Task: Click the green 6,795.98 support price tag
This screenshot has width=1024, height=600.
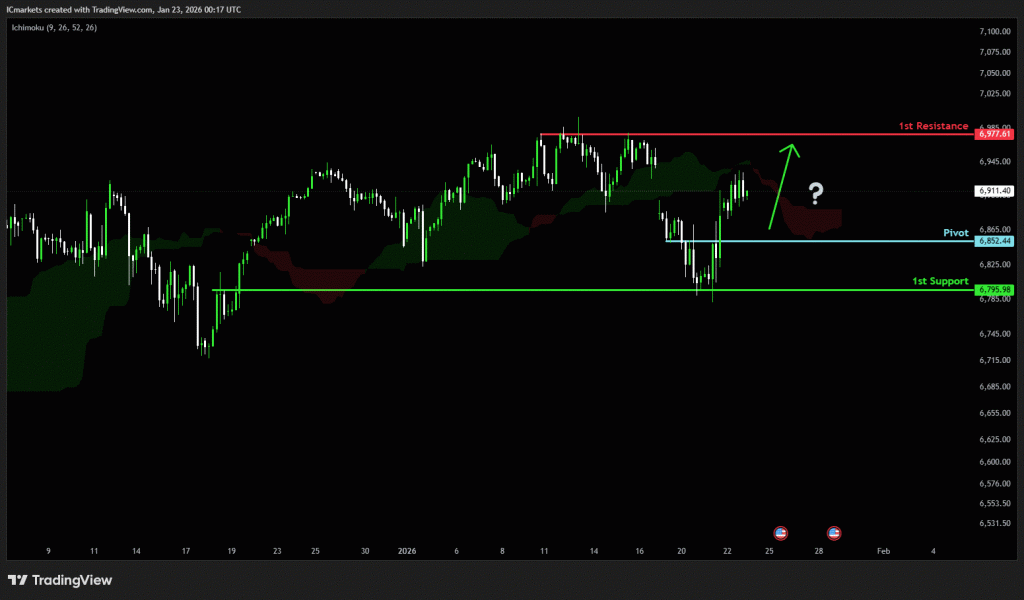Action: [x=995, y=290]
